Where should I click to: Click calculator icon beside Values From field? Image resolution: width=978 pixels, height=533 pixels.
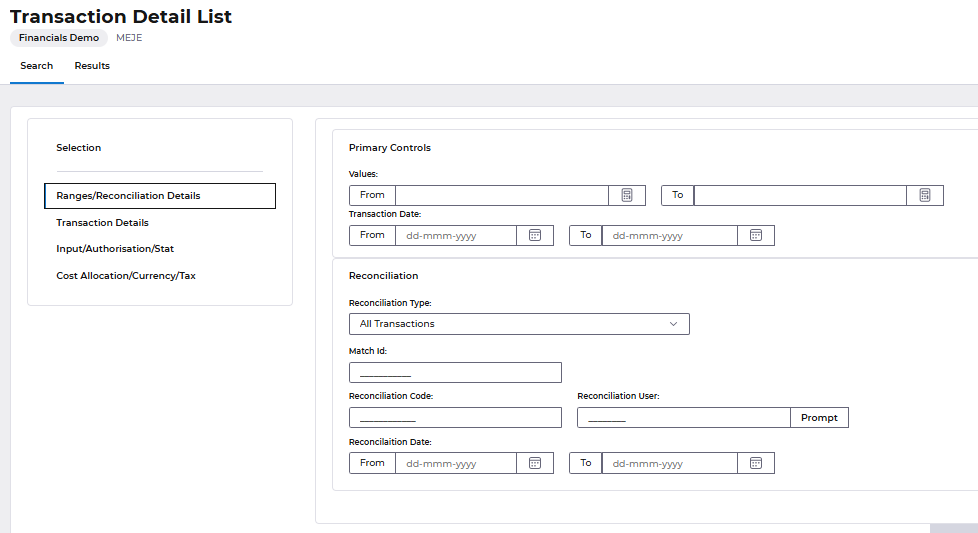(627, 195)
